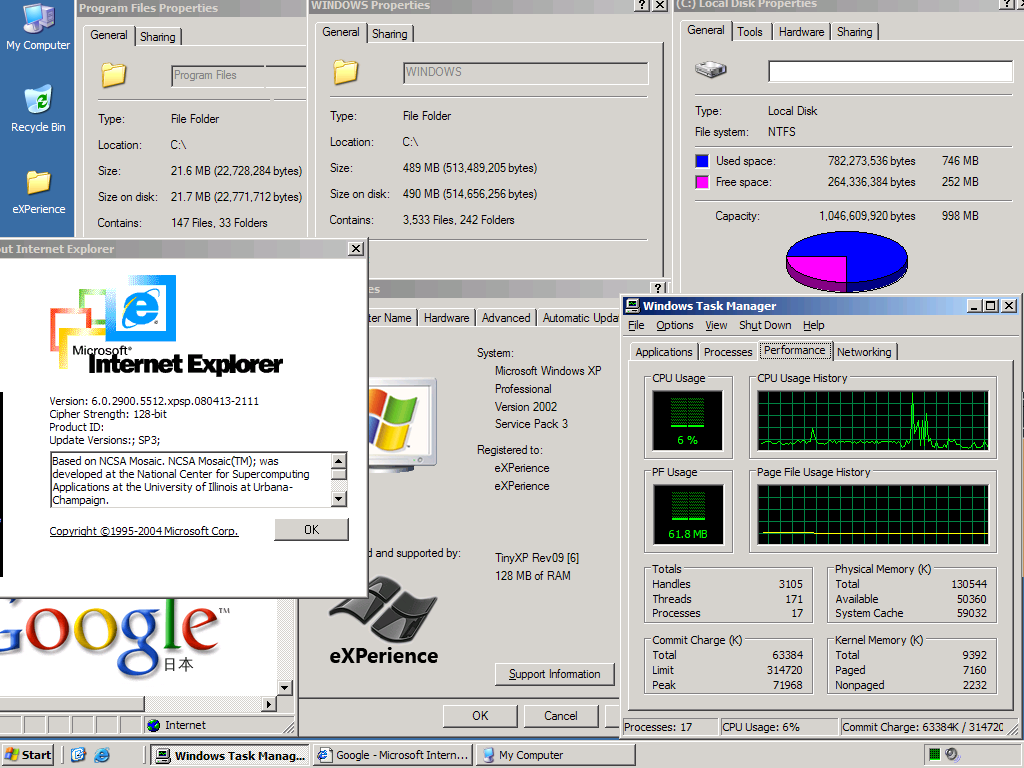Click the disk drive icon in Local Disk Properties
The image size is (1024, 768).
tap(710, 69)
